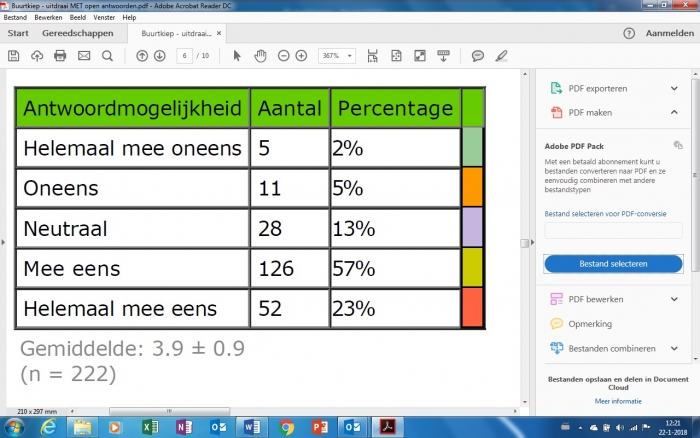Zoom out with the minus icon

282,55
